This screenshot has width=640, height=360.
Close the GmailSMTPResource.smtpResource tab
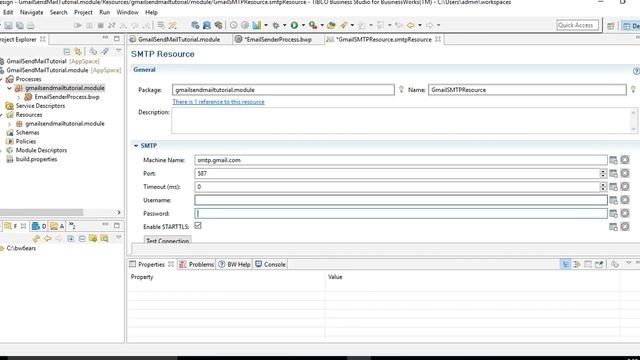coord(438,39)
